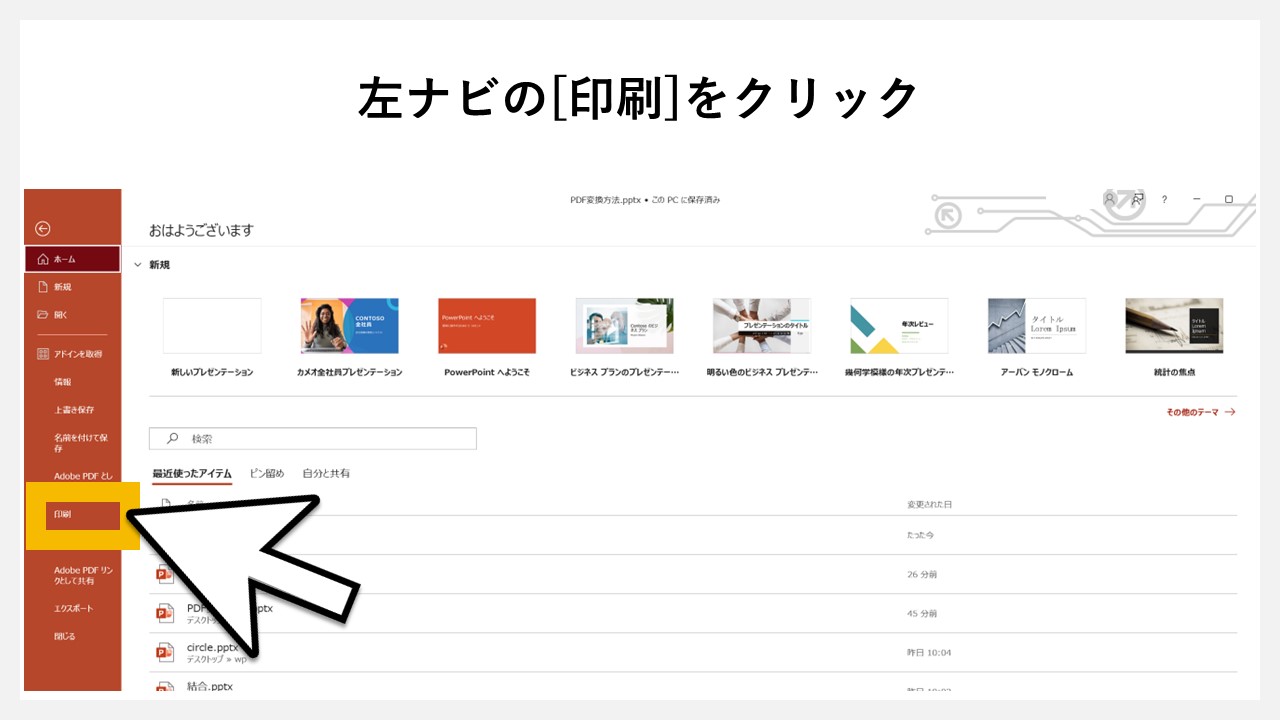Viewport: 1280px width, 720px height.
Task: Click the PowerPoint file icon beside circle.pptx
Action: (x=165, y=650)
